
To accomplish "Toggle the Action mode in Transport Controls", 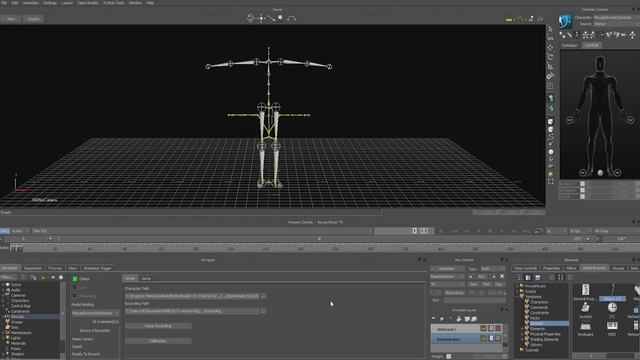I will click(x=19, y=231).
